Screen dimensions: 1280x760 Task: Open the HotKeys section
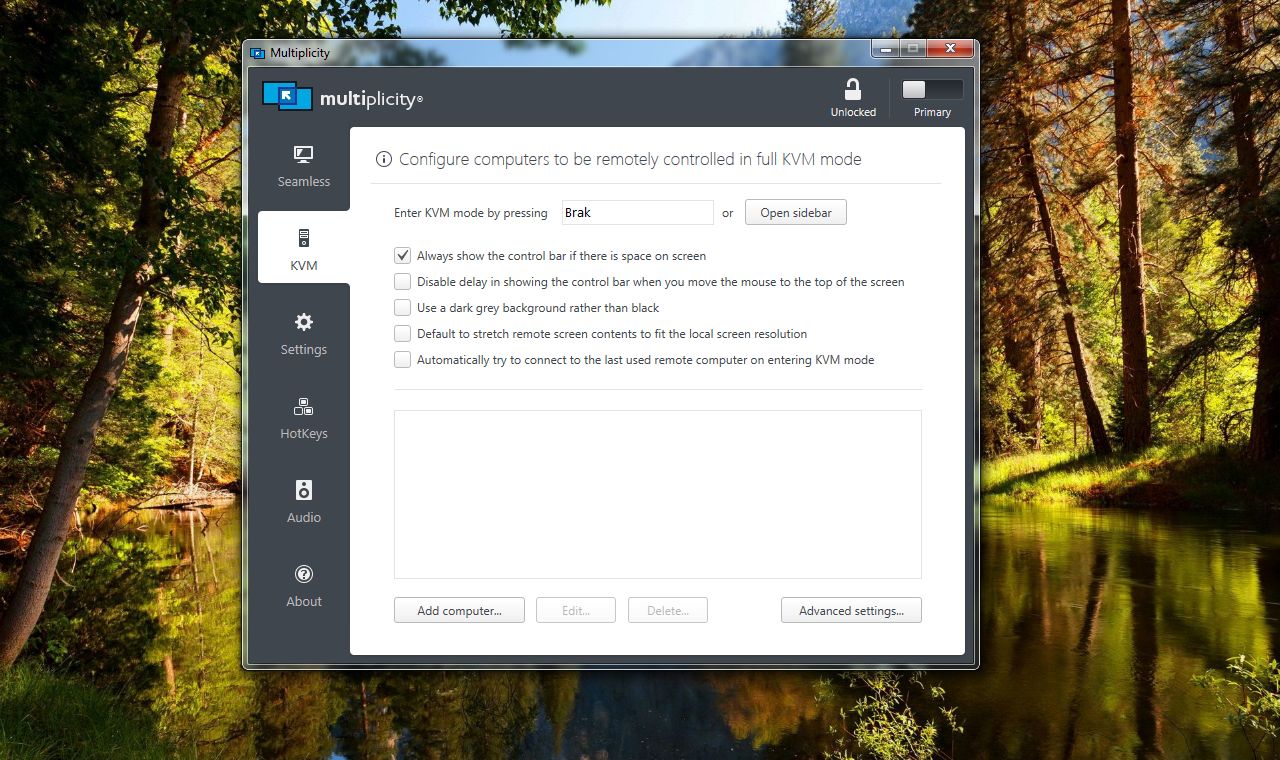[x=304, y=419]
